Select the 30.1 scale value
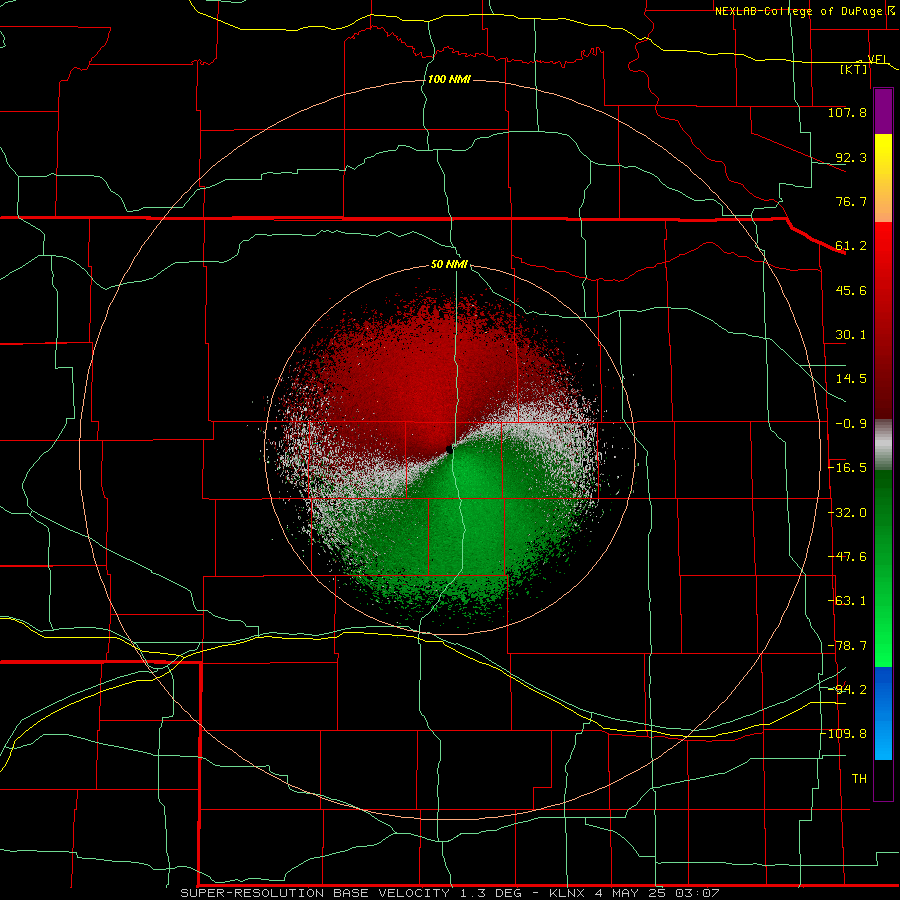Screen dimensions: 900x900 (x=851, y=335)
